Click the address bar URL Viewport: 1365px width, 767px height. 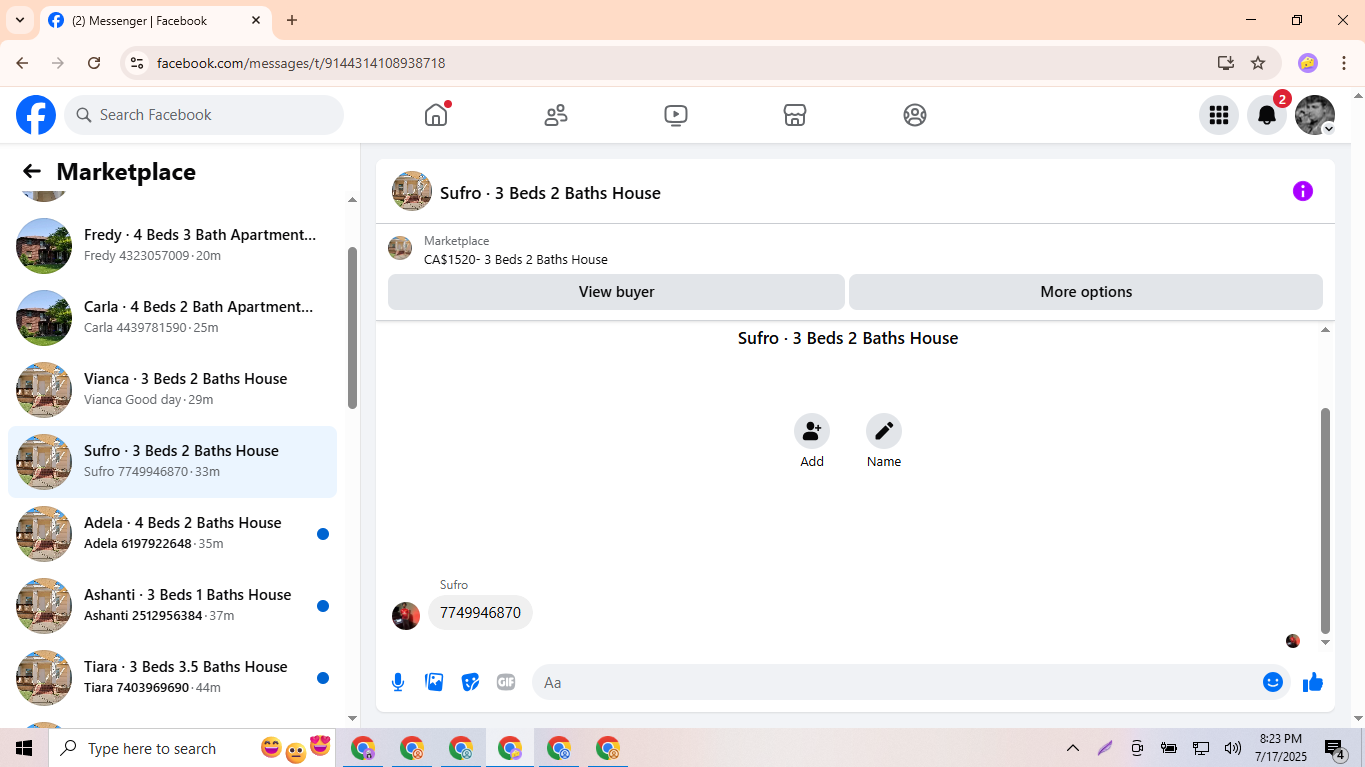[301, 63]
